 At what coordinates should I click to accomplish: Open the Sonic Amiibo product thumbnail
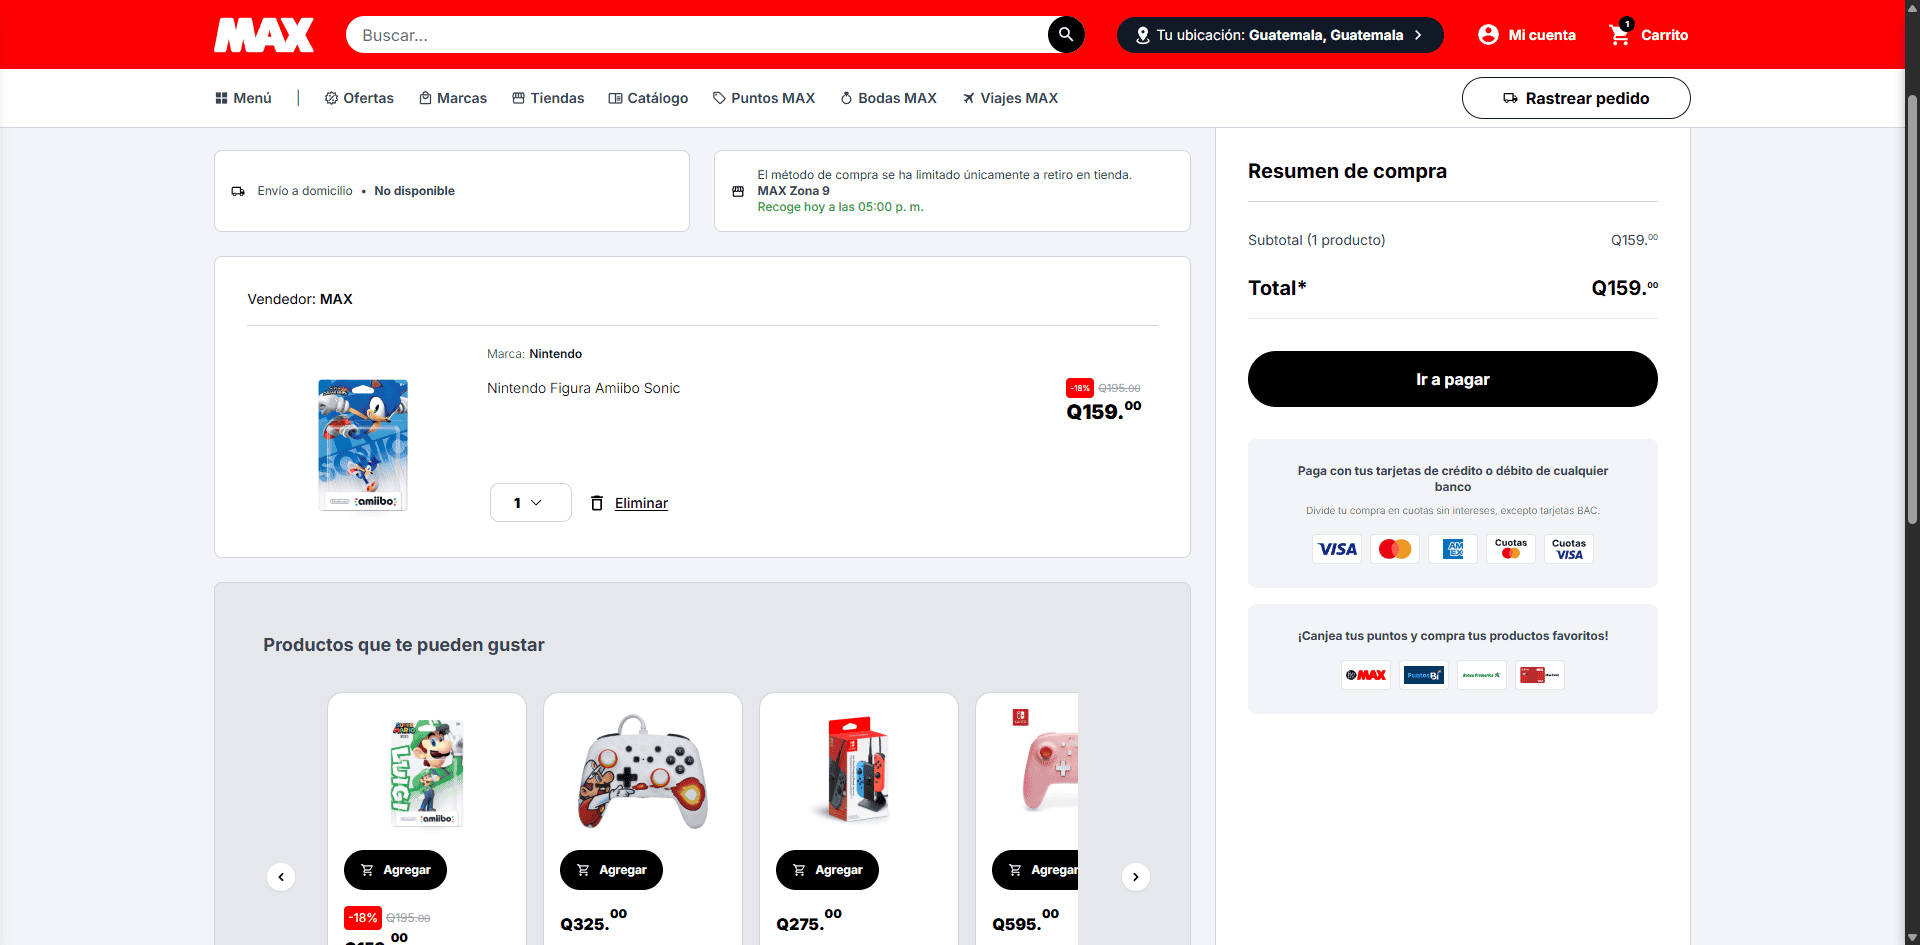click(x=363, y=445)
